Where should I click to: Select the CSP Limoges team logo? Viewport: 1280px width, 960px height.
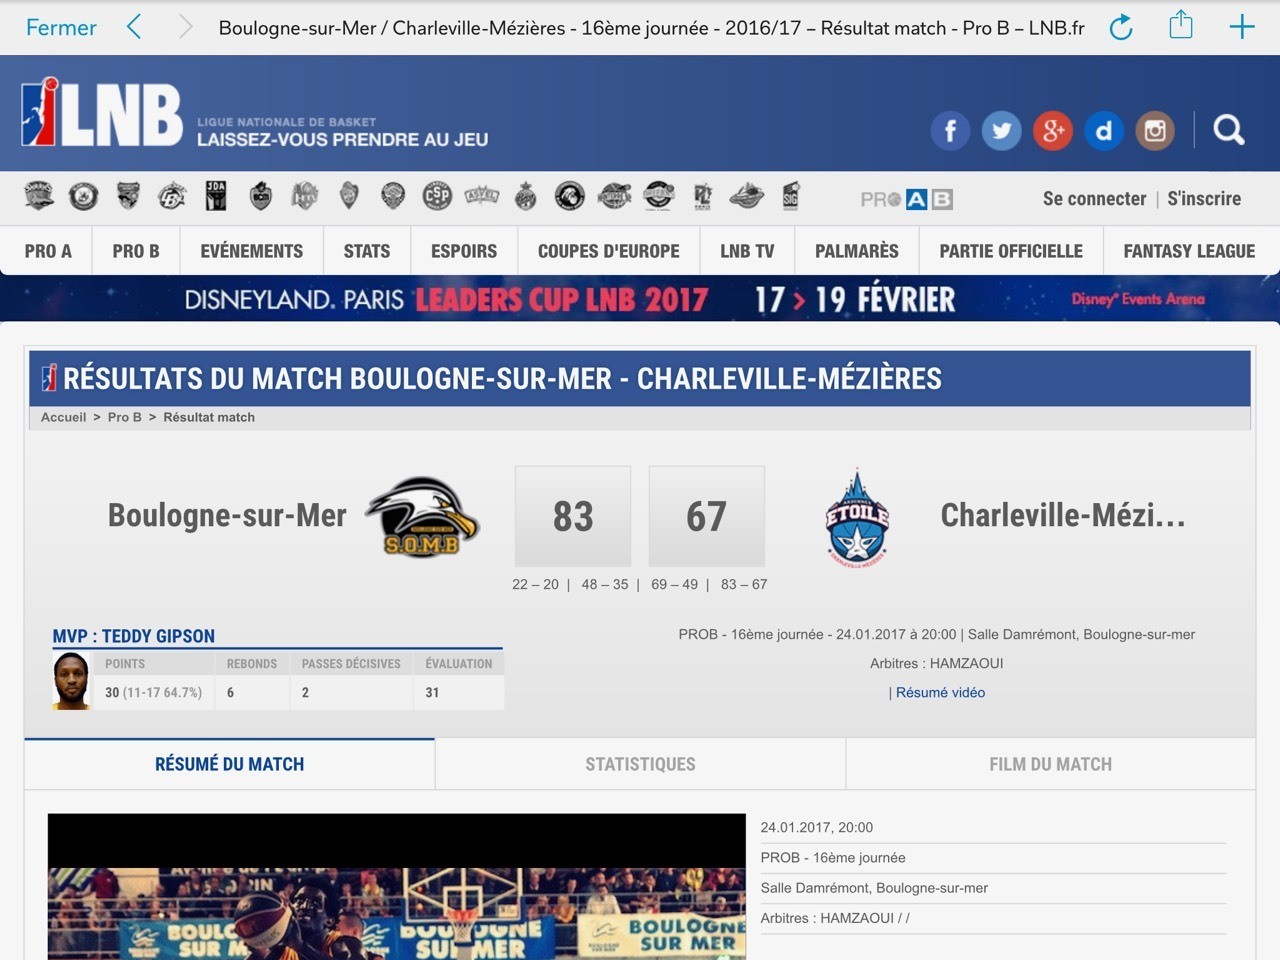437,195
